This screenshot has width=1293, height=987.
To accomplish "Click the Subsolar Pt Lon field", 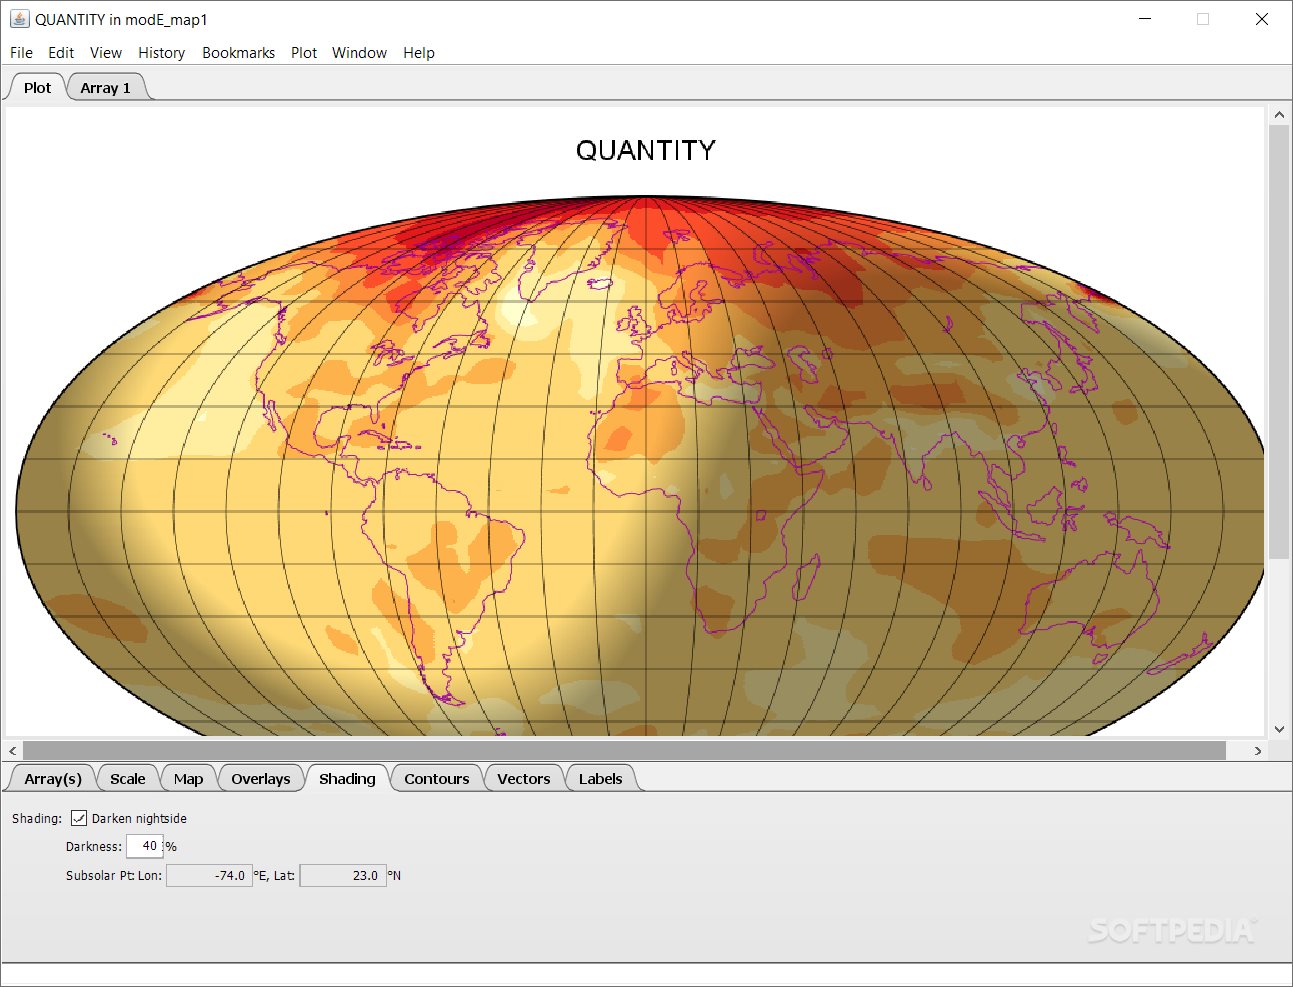I will click(x=209, y=875).
